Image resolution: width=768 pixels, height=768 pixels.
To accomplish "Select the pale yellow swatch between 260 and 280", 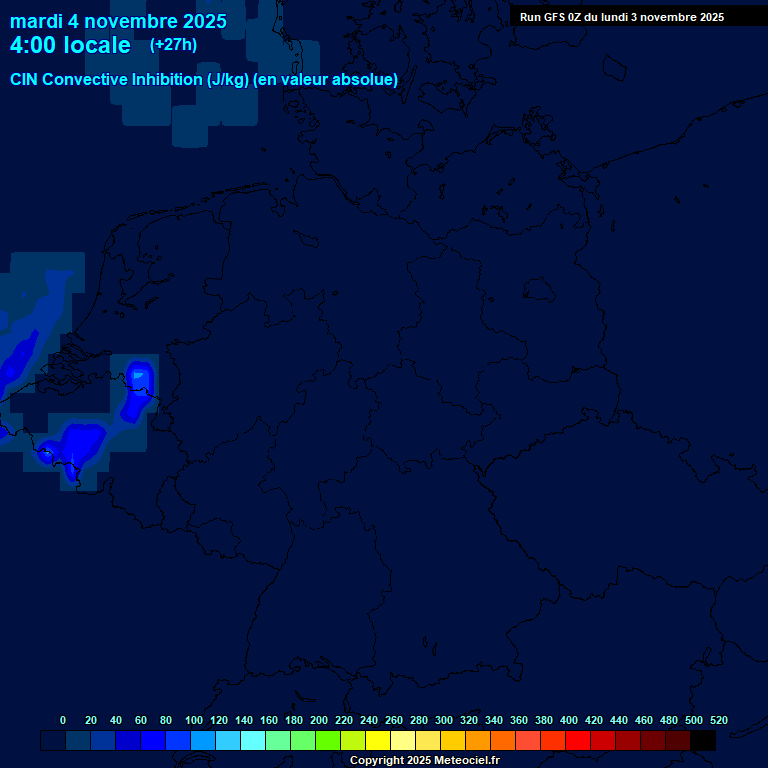I will 403,740.
